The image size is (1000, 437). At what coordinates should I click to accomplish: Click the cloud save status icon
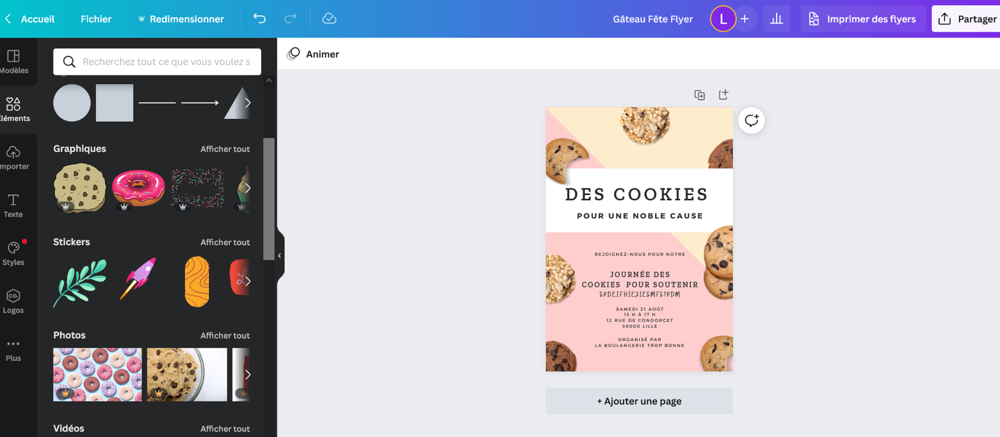329,19
